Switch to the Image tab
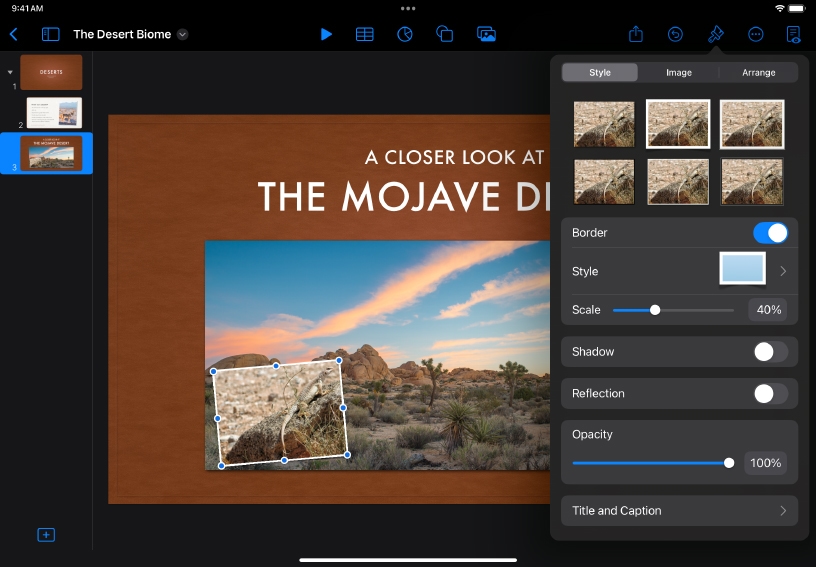This screenshot has width=816, height=567. (x=679, y=72)
